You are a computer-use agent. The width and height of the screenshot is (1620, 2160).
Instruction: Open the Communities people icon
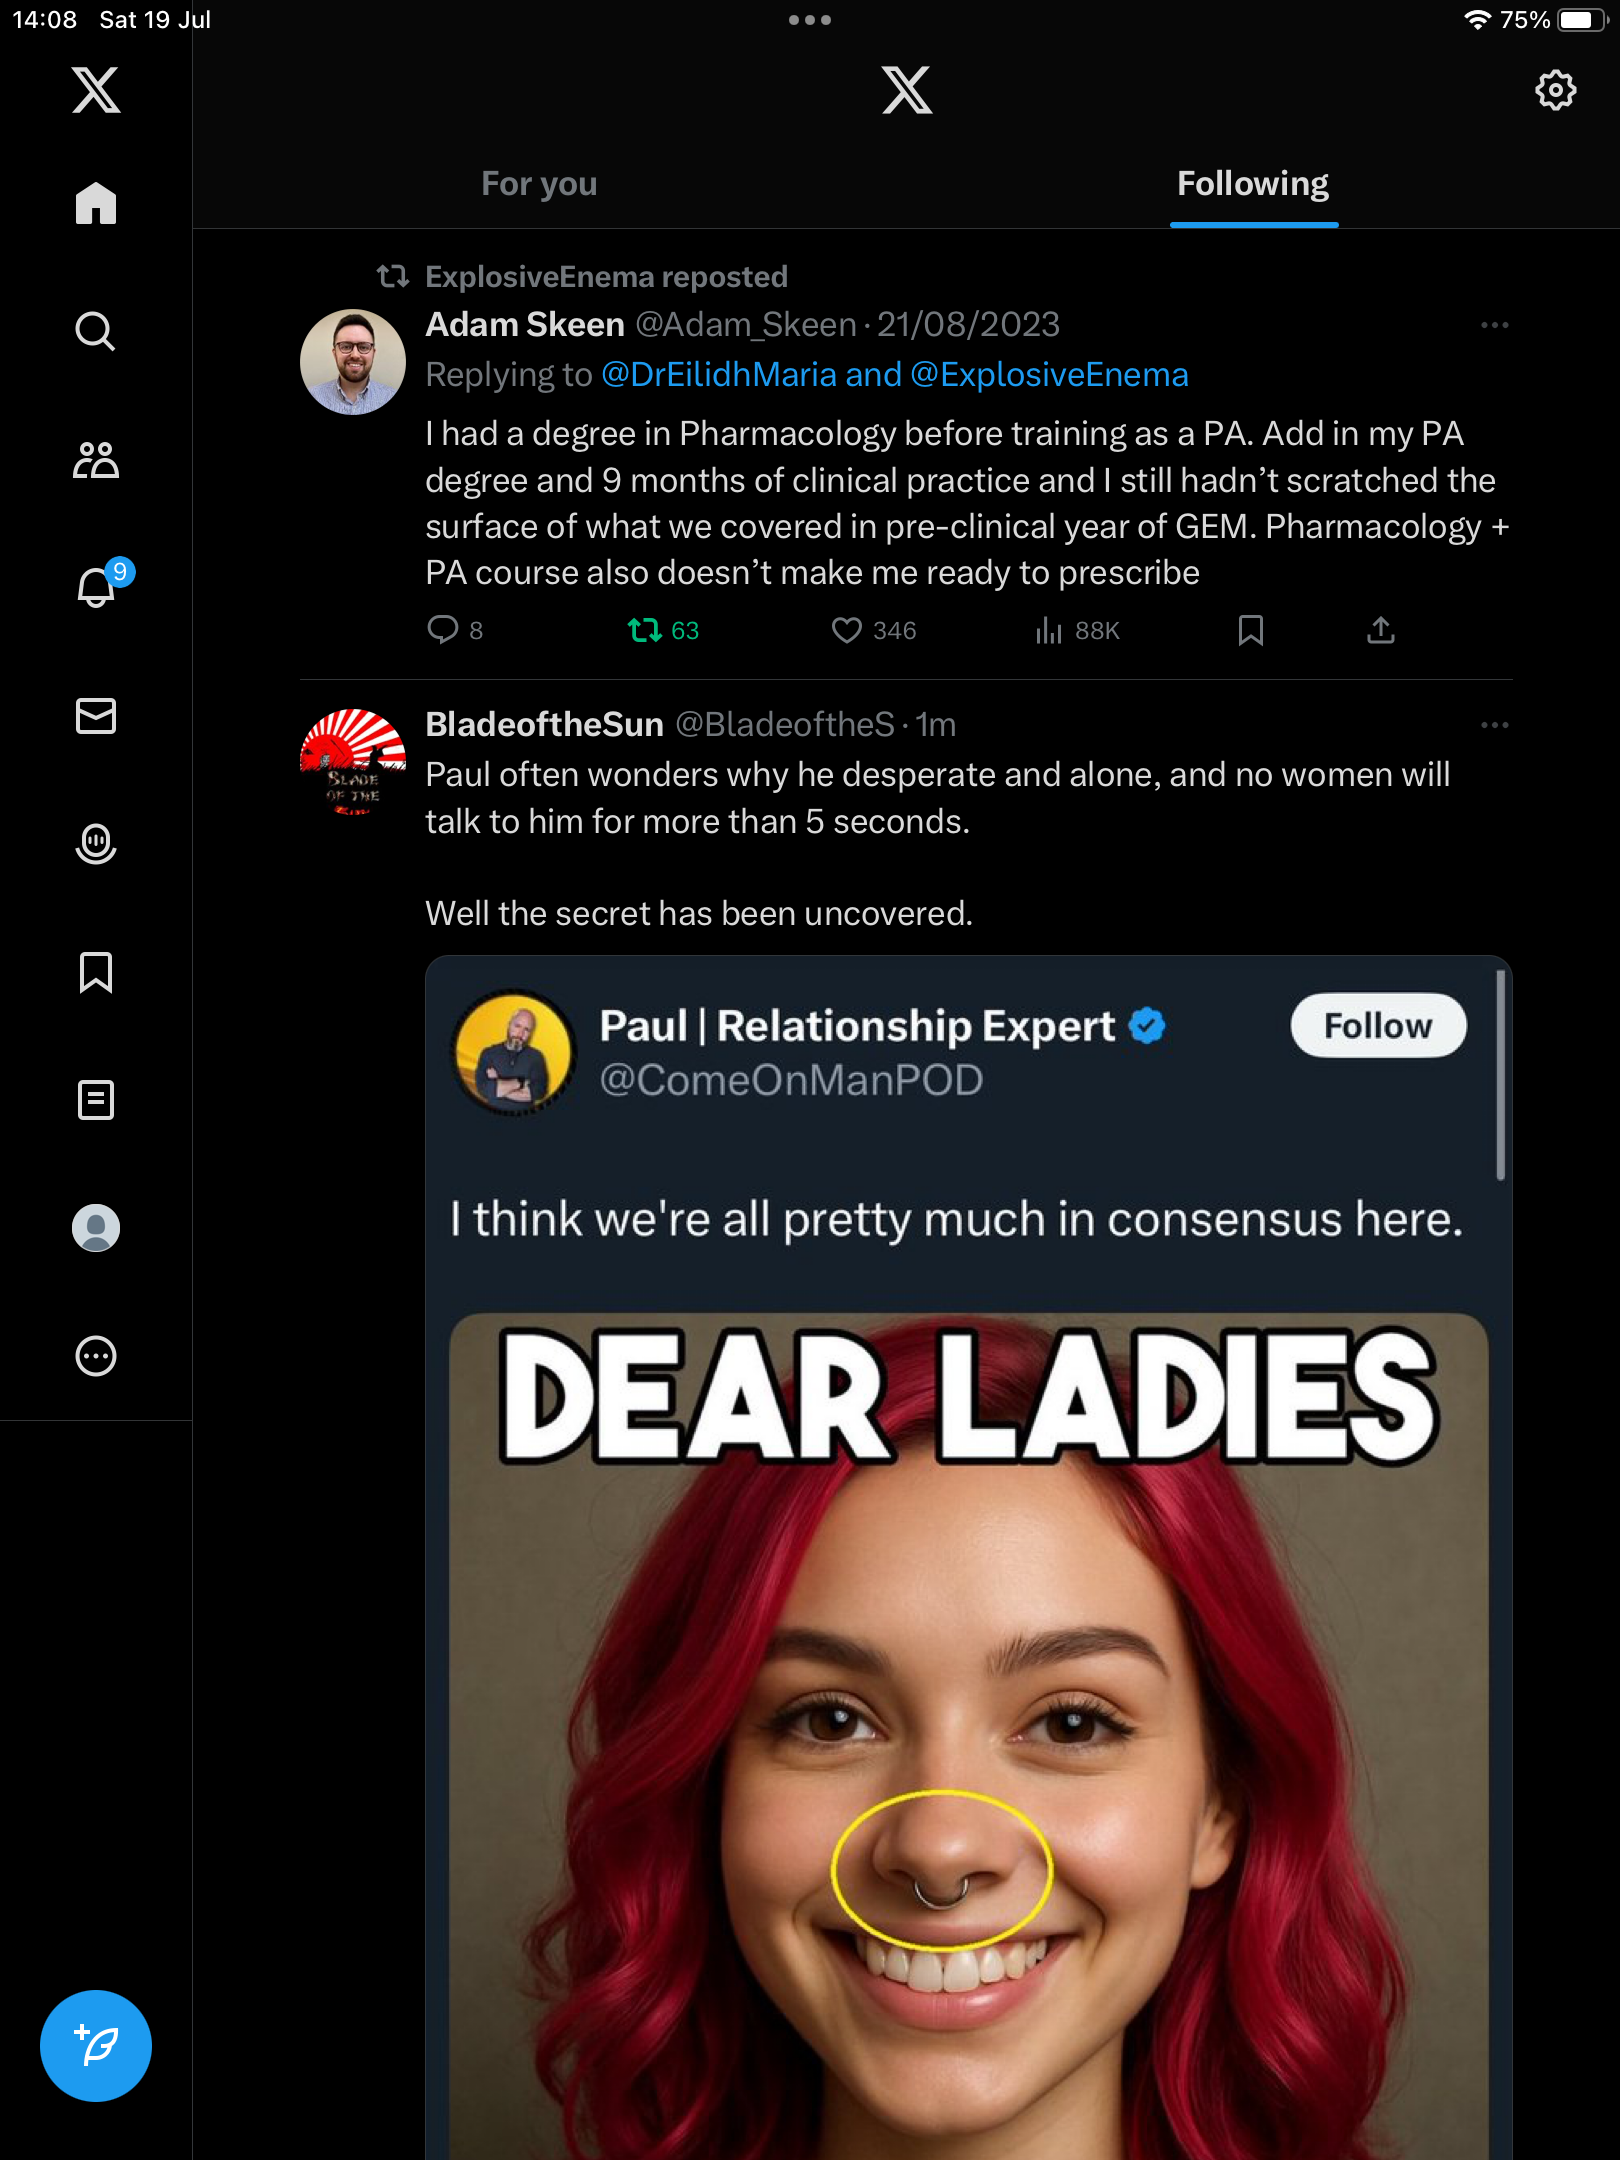96,460
